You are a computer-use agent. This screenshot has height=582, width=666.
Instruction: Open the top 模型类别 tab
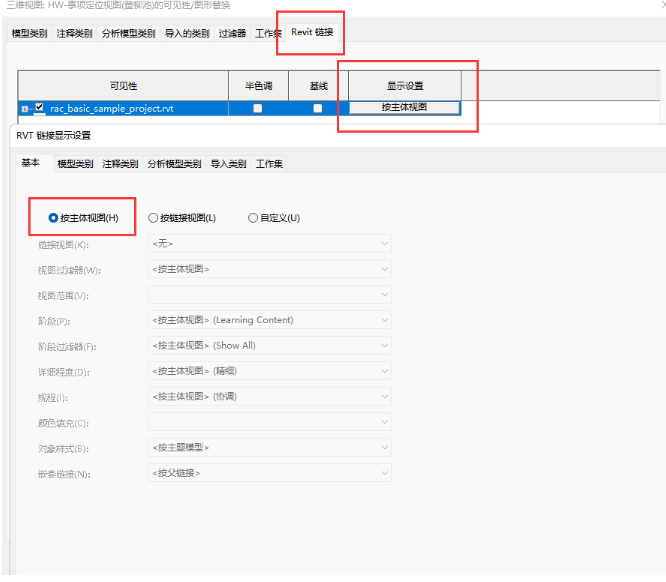point(30,34)
